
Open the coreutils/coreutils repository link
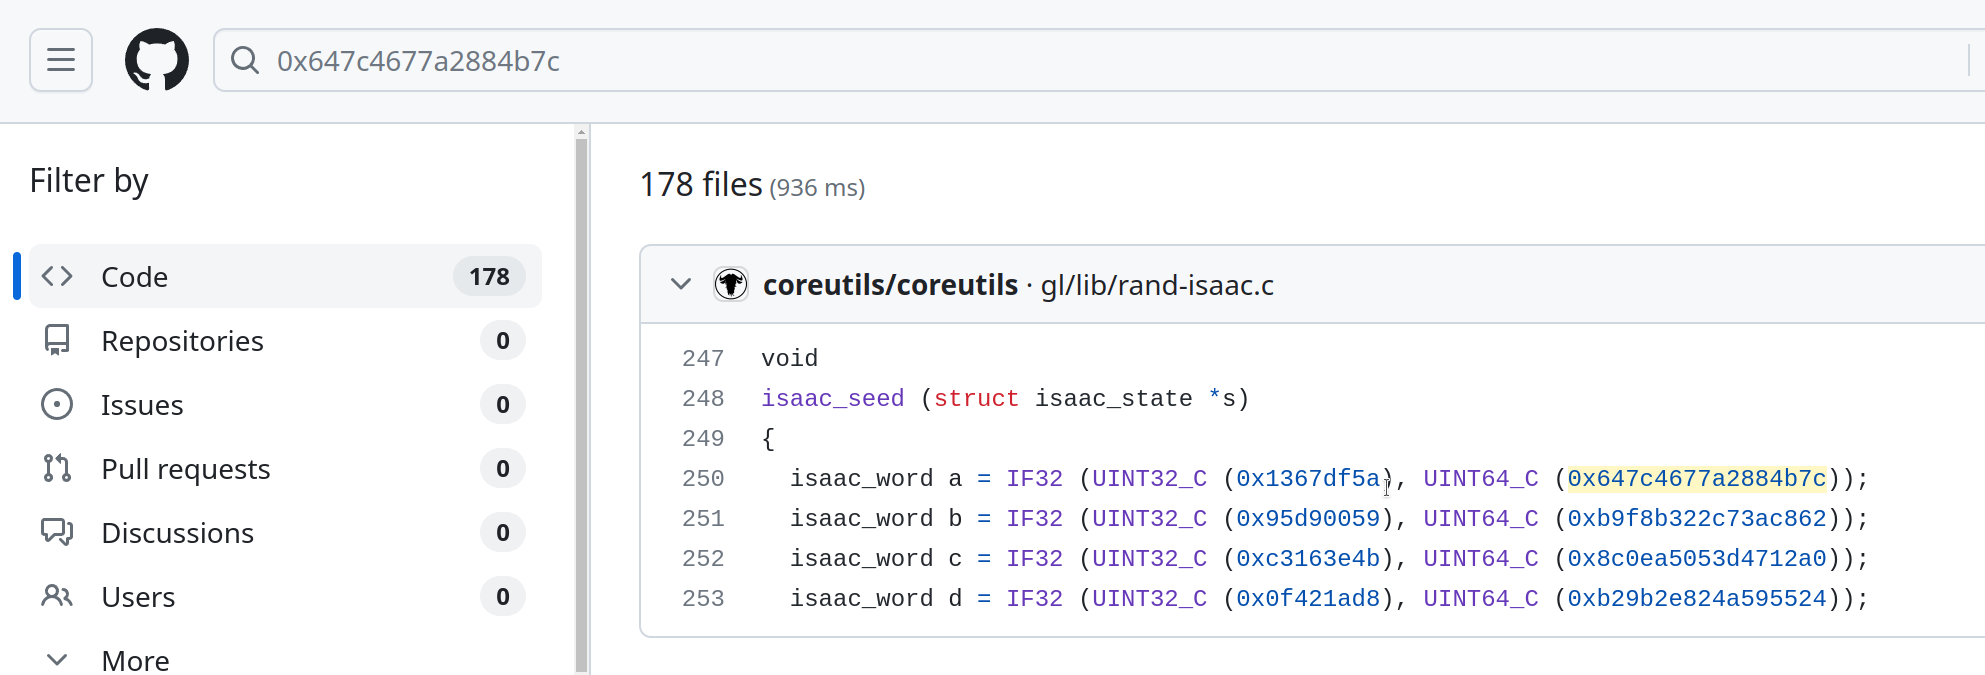click(890, 285)
